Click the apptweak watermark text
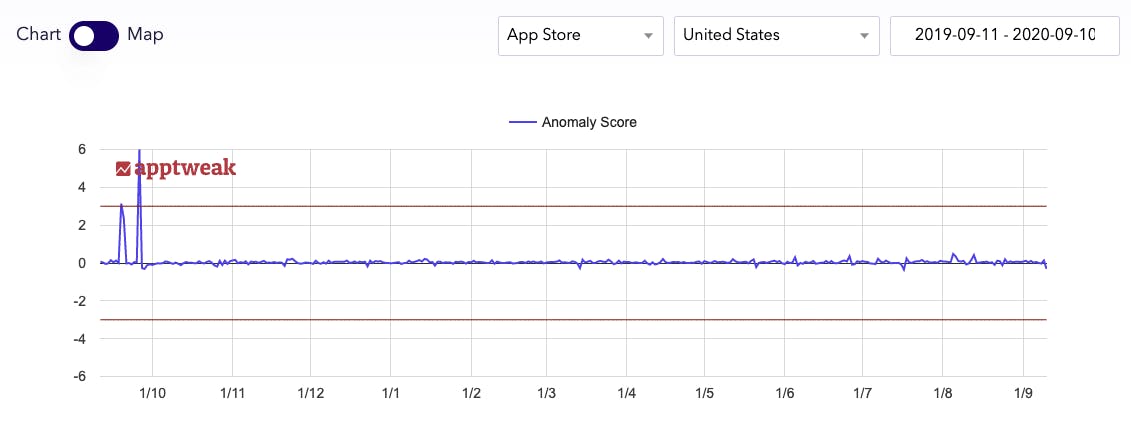The height and width of the screenshot is (427, 1131). point(185,168)
